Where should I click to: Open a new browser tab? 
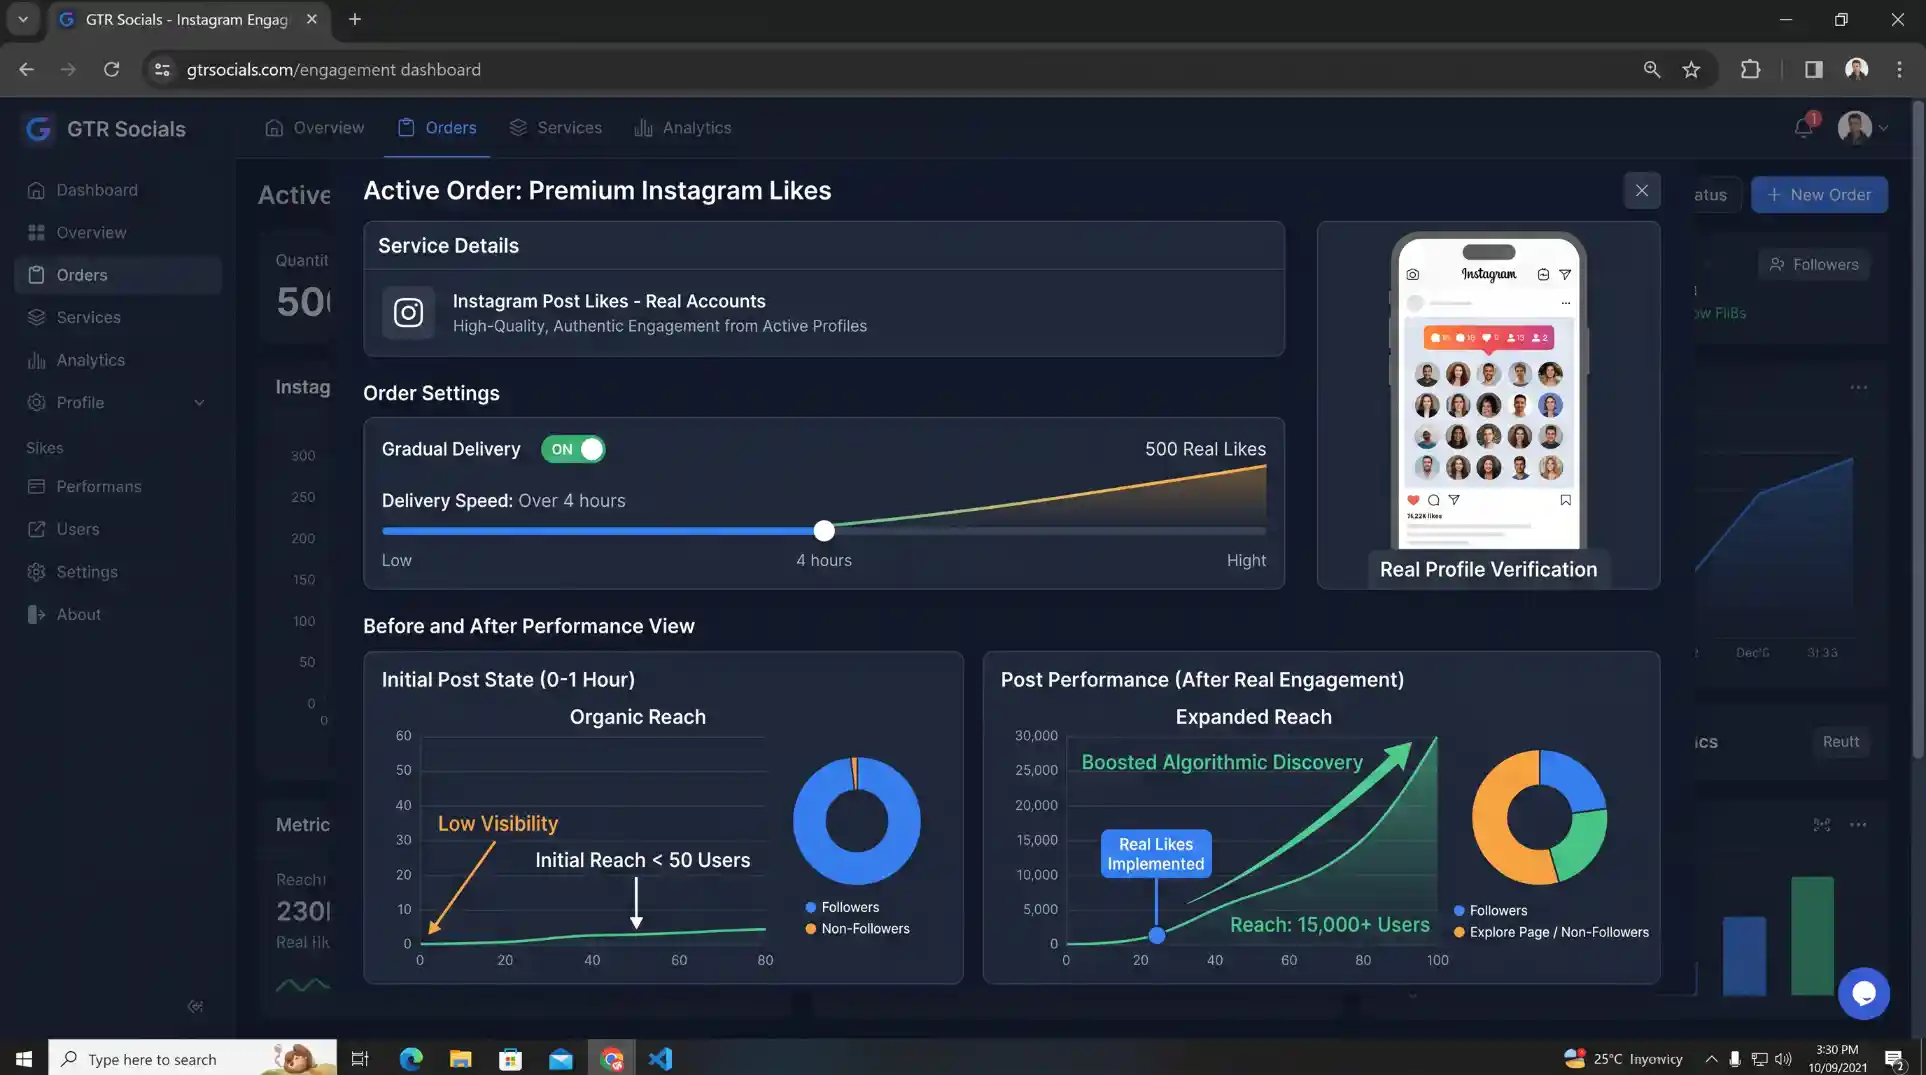point(354,19)
